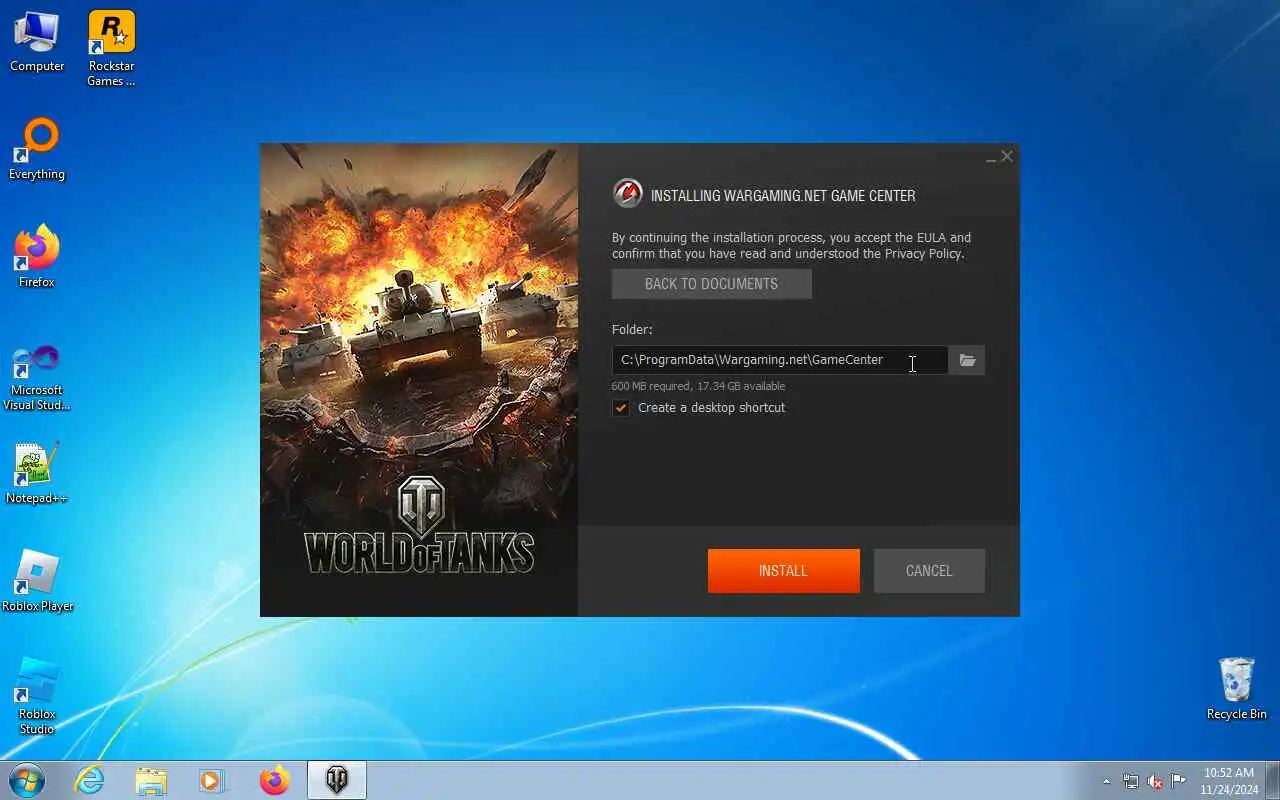Open Action Center flag icon
Image resolution: width=1280 pixels, height=800 pixels.
(x=1179, y=781)
